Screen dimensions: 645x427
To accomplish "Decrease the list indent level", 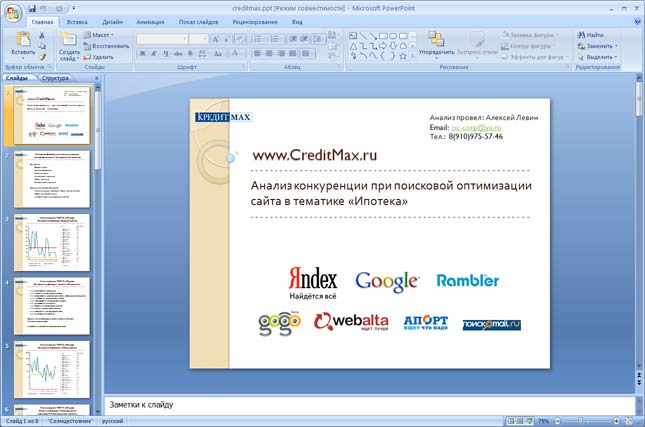I will pos(292,39).
